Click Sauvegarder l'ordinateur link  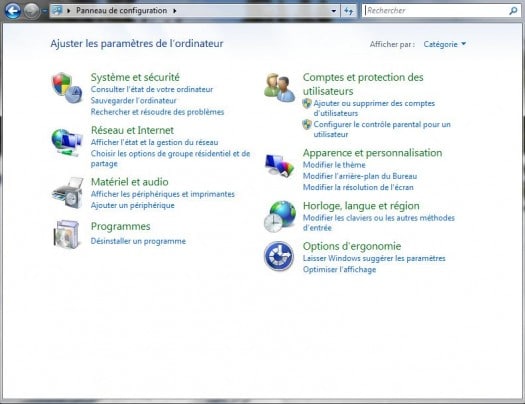[133, 100]
